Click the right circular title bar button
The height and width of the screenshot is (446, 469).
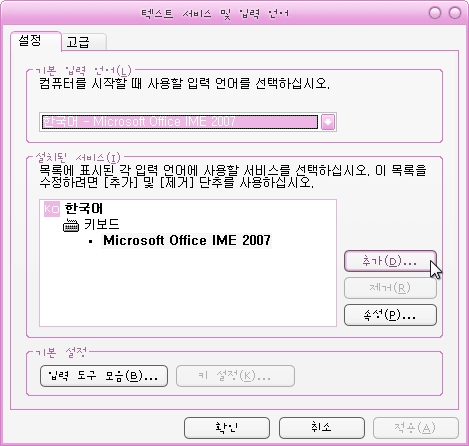[455, 13]
